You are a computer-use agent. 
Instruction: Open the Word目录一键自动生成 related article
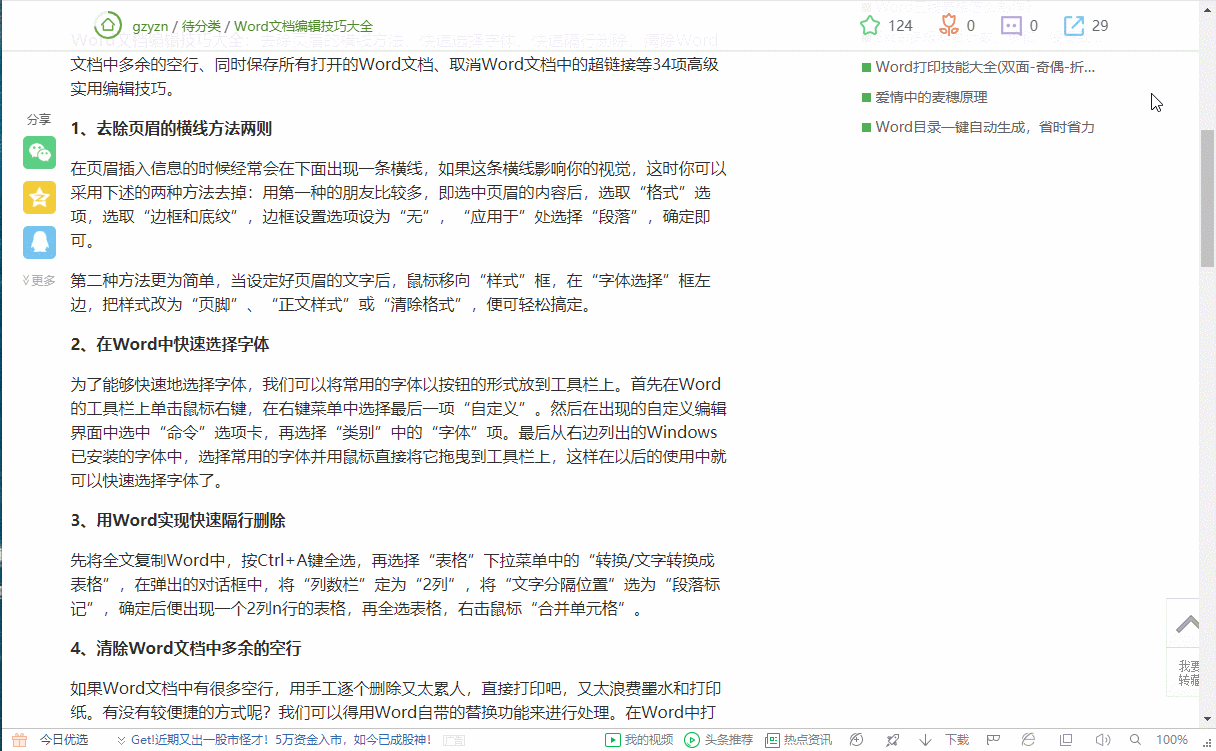(985, 127)
